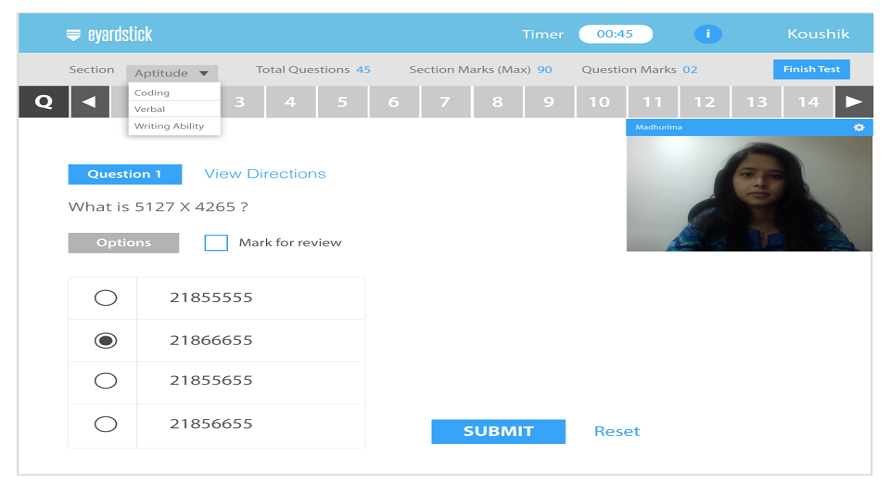Viewport: 890px width, 500px height.
Task: Choose Verbal from the section list
Action: click(x=174, y=109)
